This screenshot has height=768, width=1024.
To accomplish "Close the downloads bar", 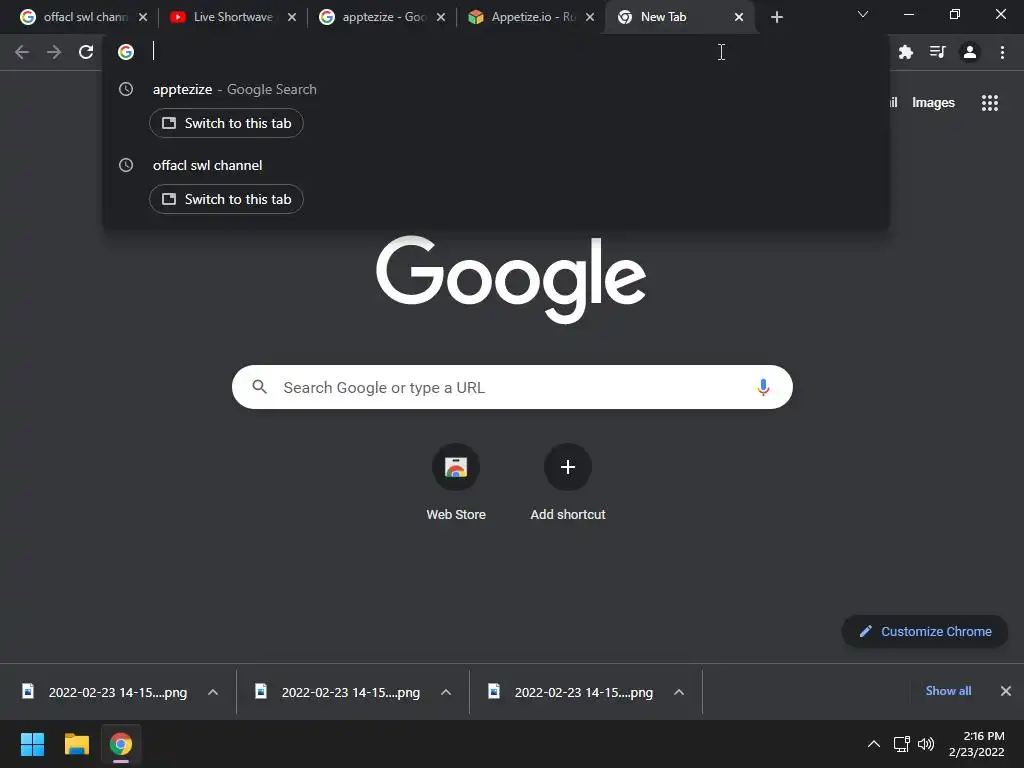I will [x=1006, y=691].
